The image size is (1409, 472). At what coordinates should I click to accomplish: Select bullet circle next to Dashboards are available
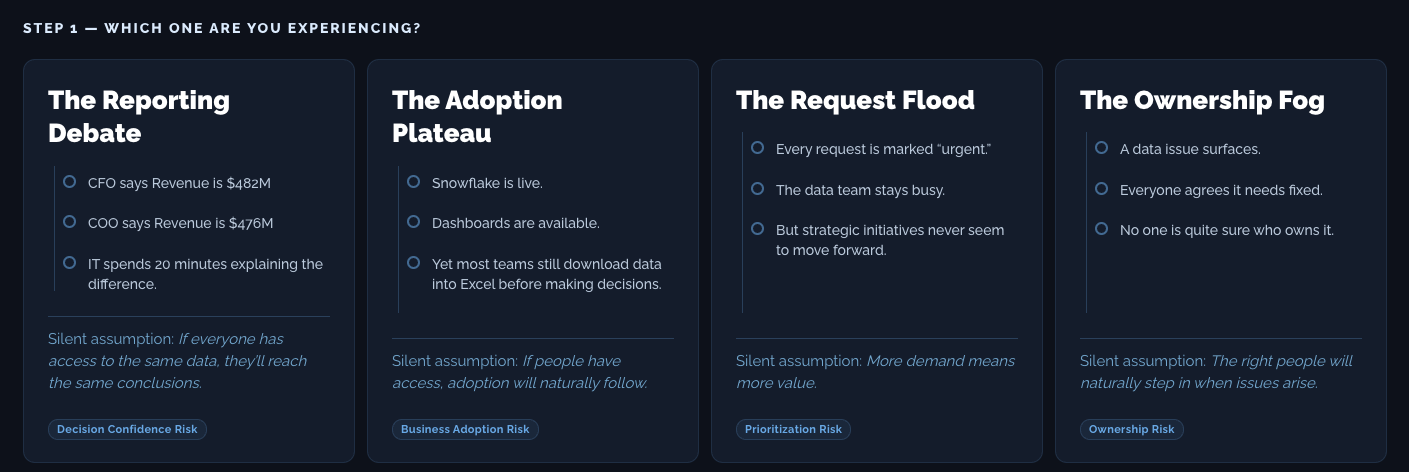pos(413,222)
